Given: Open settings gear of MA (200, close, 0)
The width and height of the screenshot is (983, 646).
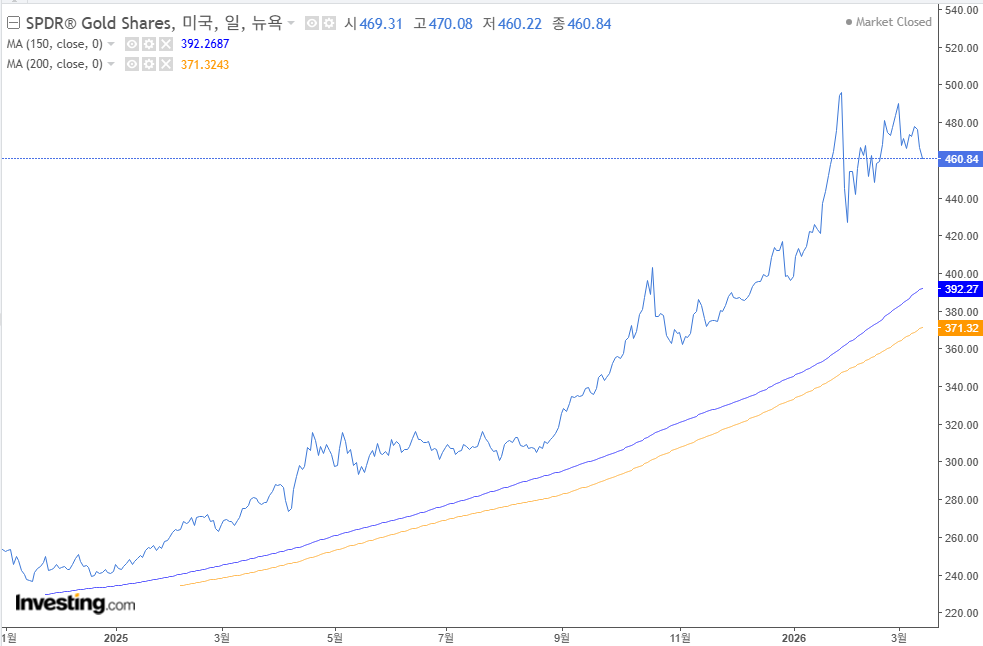Looking at the screenshot, I should click(149, 64).
